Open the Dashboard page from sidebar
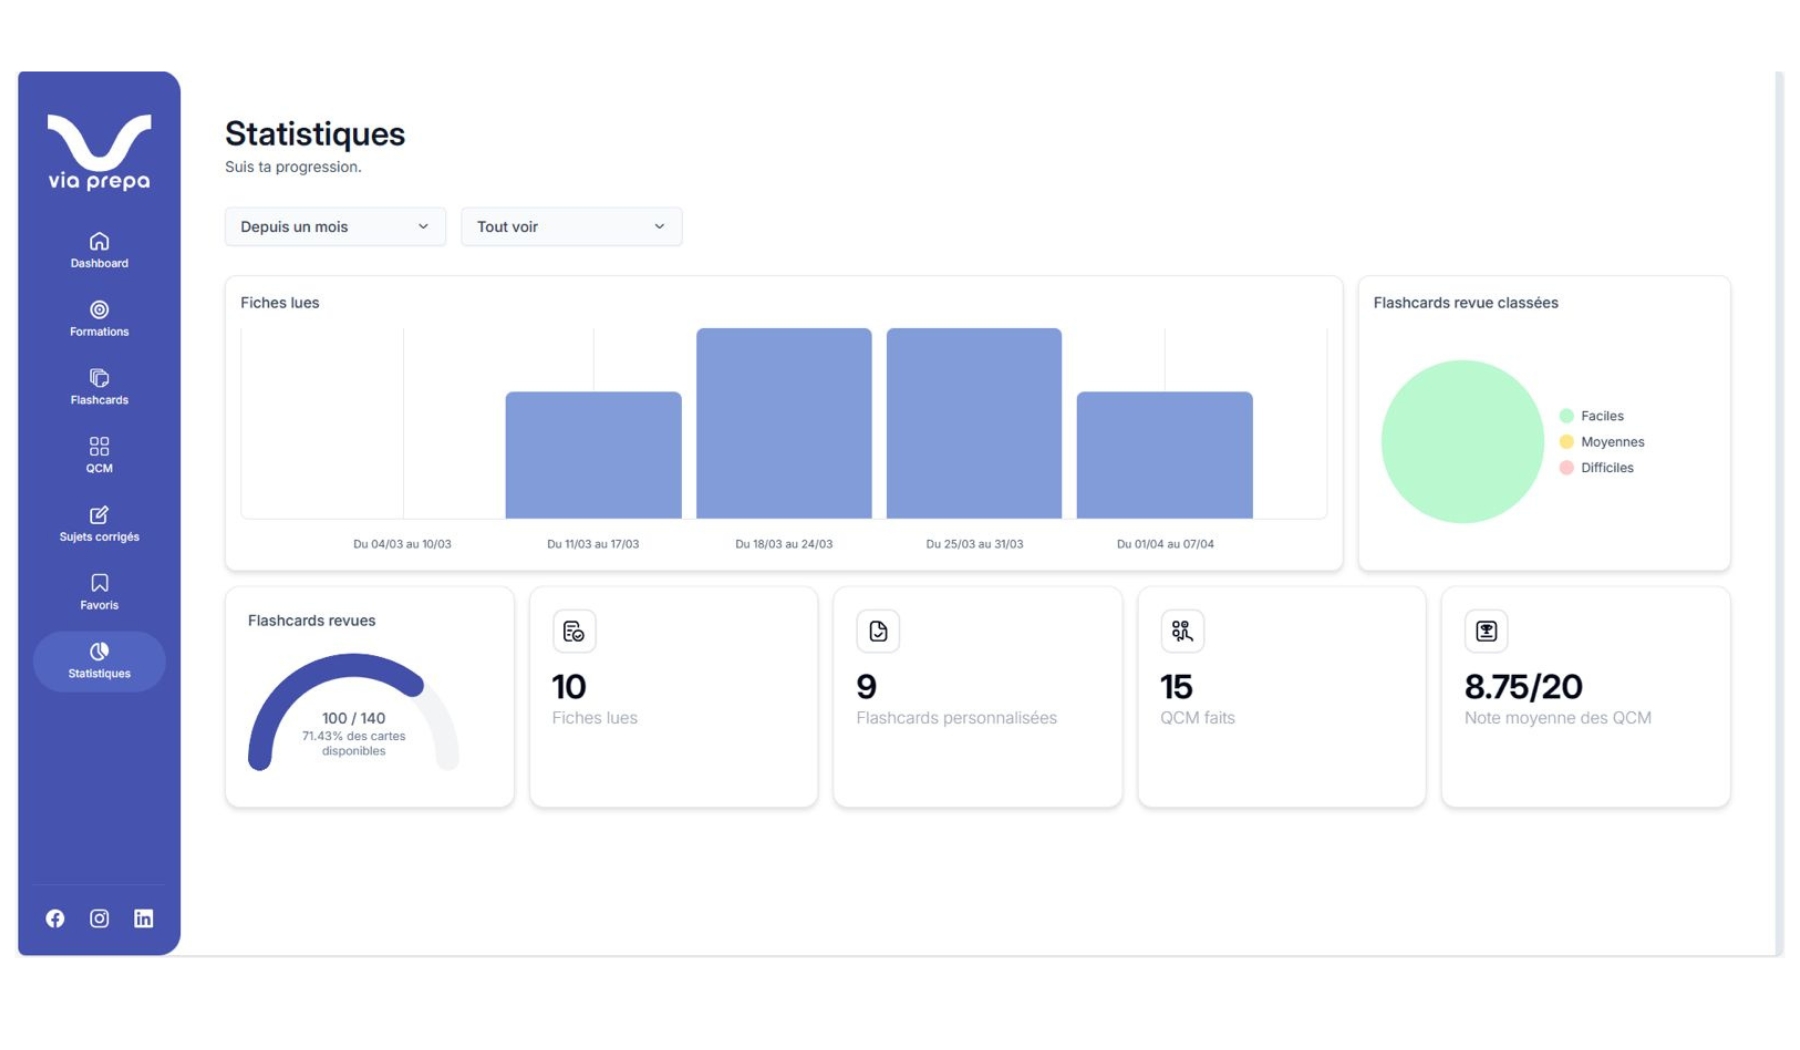The height and width of the screenshot is (1050, 1800). [x=99, y=250]
